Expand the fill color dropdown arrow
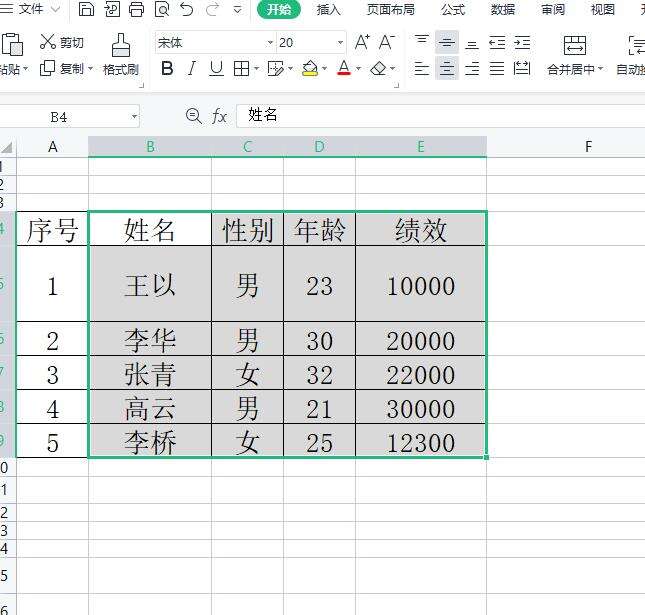Viewport: 645px width, 615px height. click(325, 68)
